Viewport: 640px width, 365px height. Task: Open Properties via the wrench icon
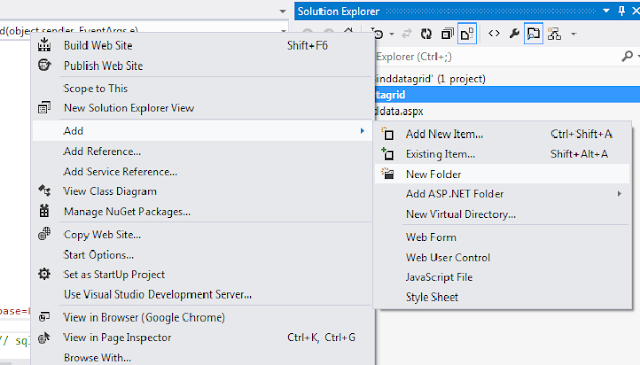pyautogui.click(x=514, y=33)
